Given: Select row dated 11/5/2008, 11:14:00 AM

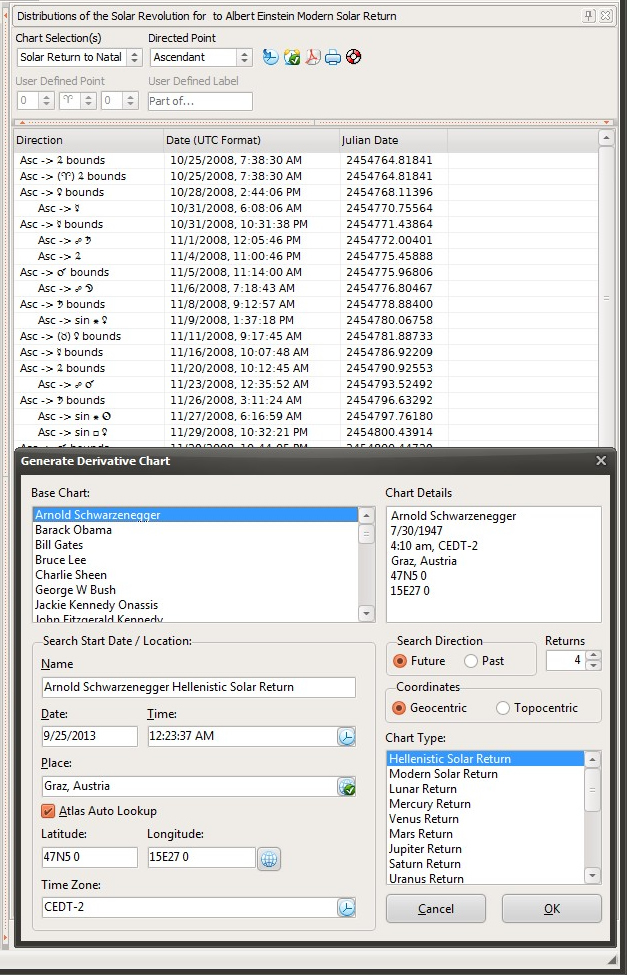Looking at the screenshot, I should click(305, 272).
